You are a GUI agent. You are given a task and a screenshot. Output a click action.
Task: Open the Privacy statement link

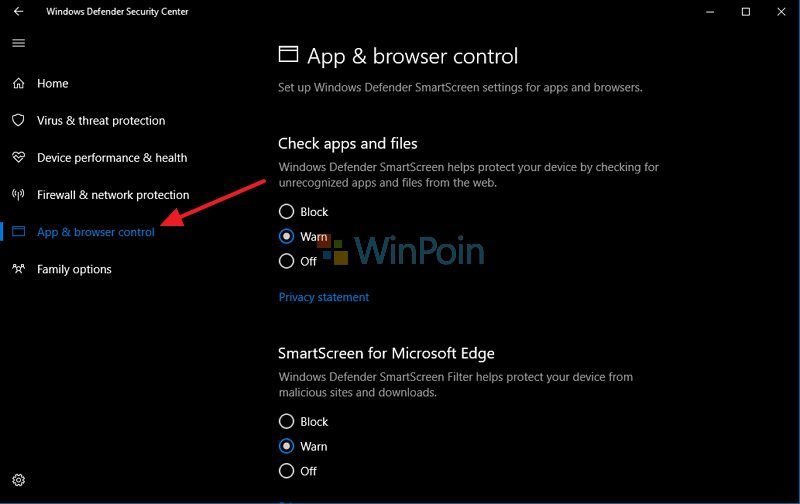[323, 297]
